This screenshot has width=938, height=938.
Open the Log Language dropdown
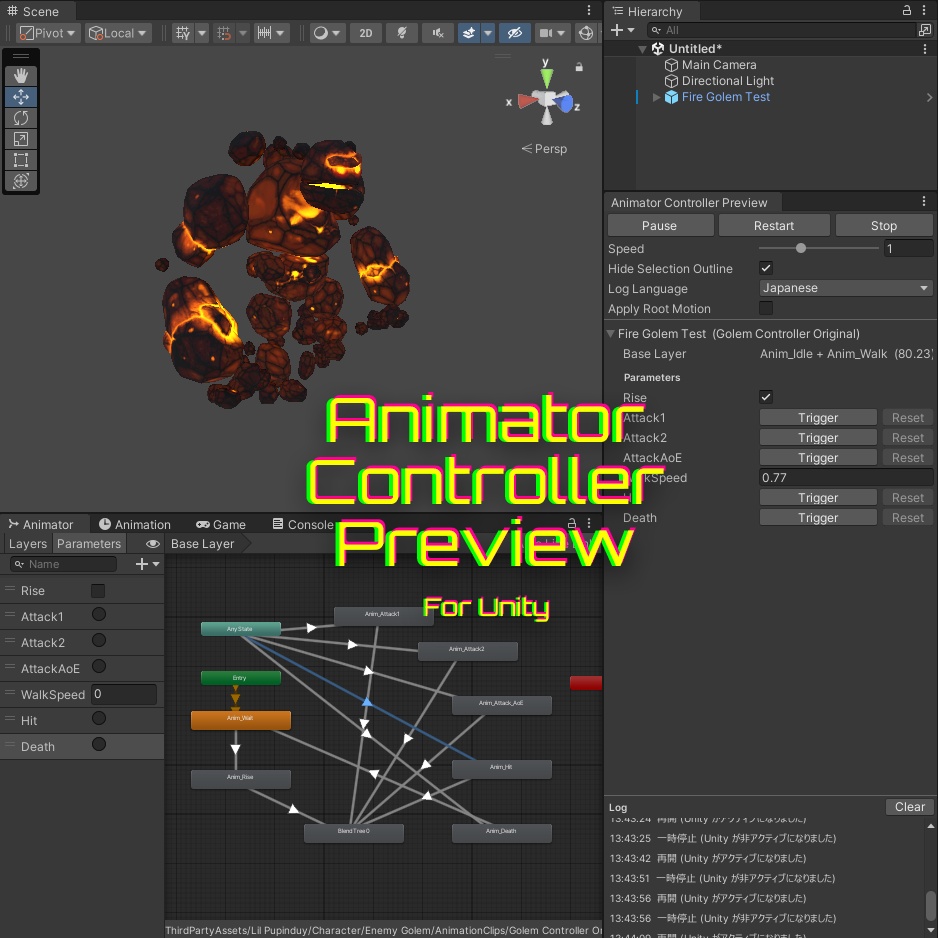(x=845, y=288)
